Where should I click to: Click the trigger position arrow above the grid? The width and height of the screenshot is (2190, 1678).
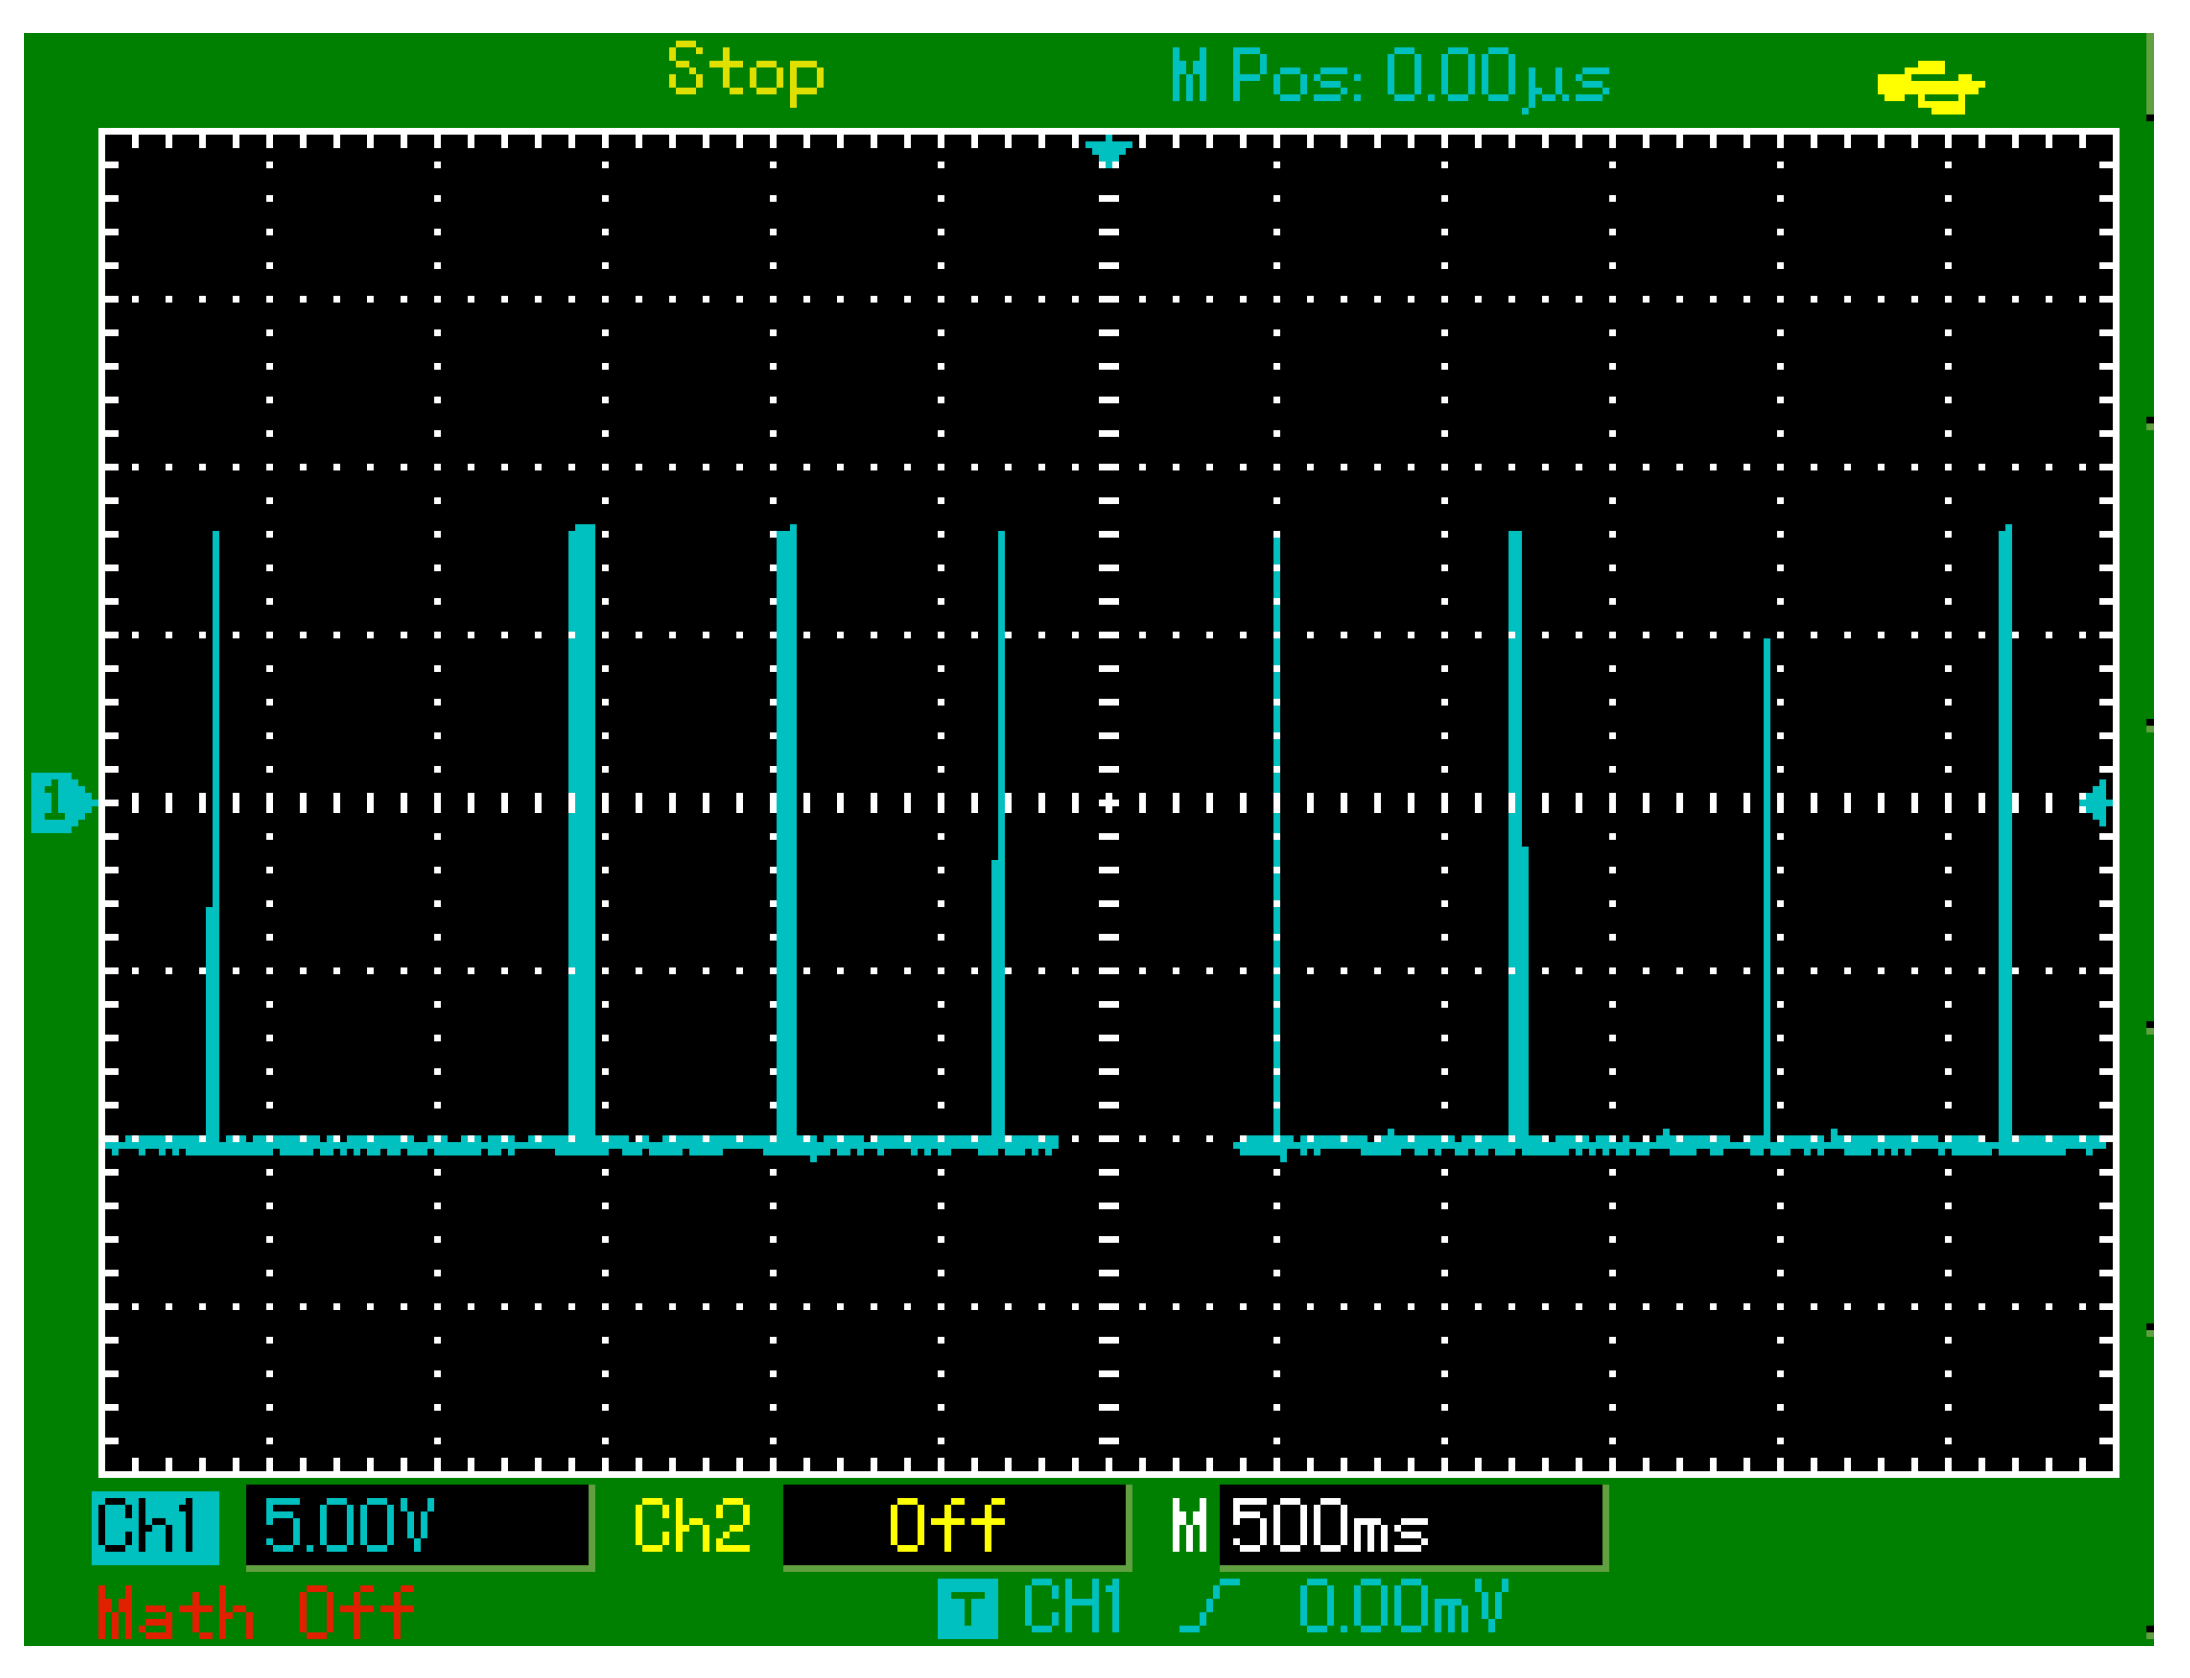(1106, 150)
